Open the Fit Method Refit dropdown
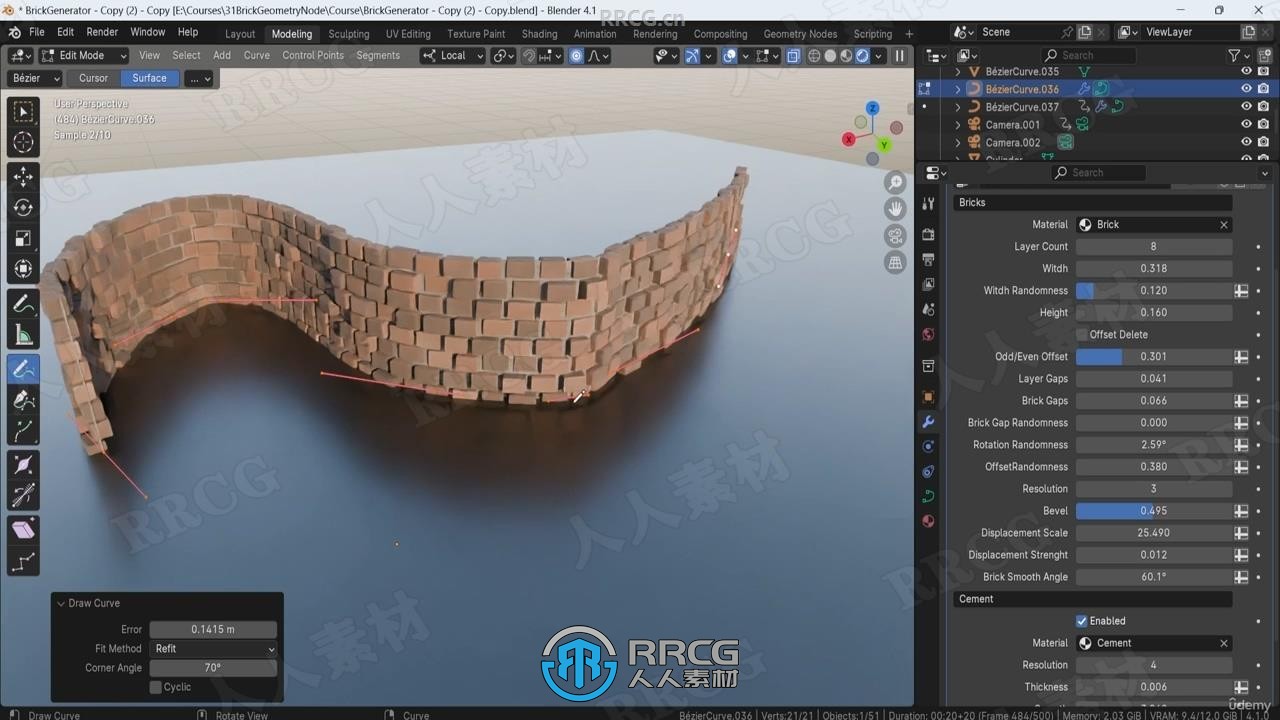1280x720 pixels. pos(213,649)
